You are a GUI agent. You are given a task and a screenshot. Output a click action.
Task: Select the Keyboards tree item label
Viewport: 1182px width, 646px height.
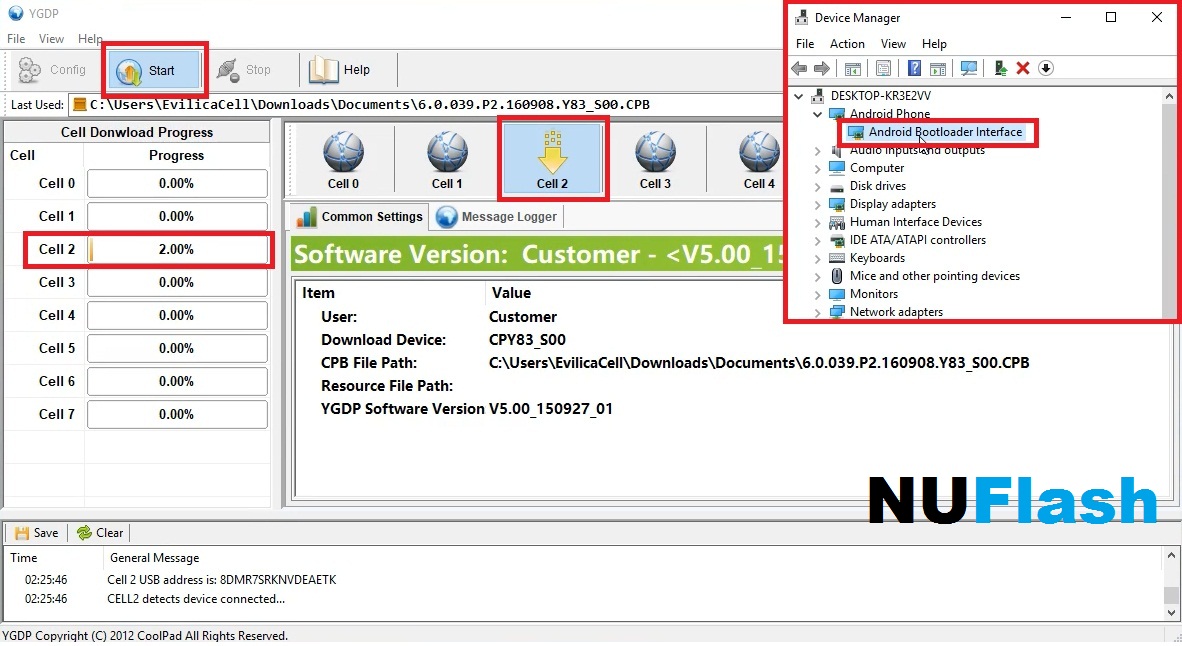(x=877, y=258)
